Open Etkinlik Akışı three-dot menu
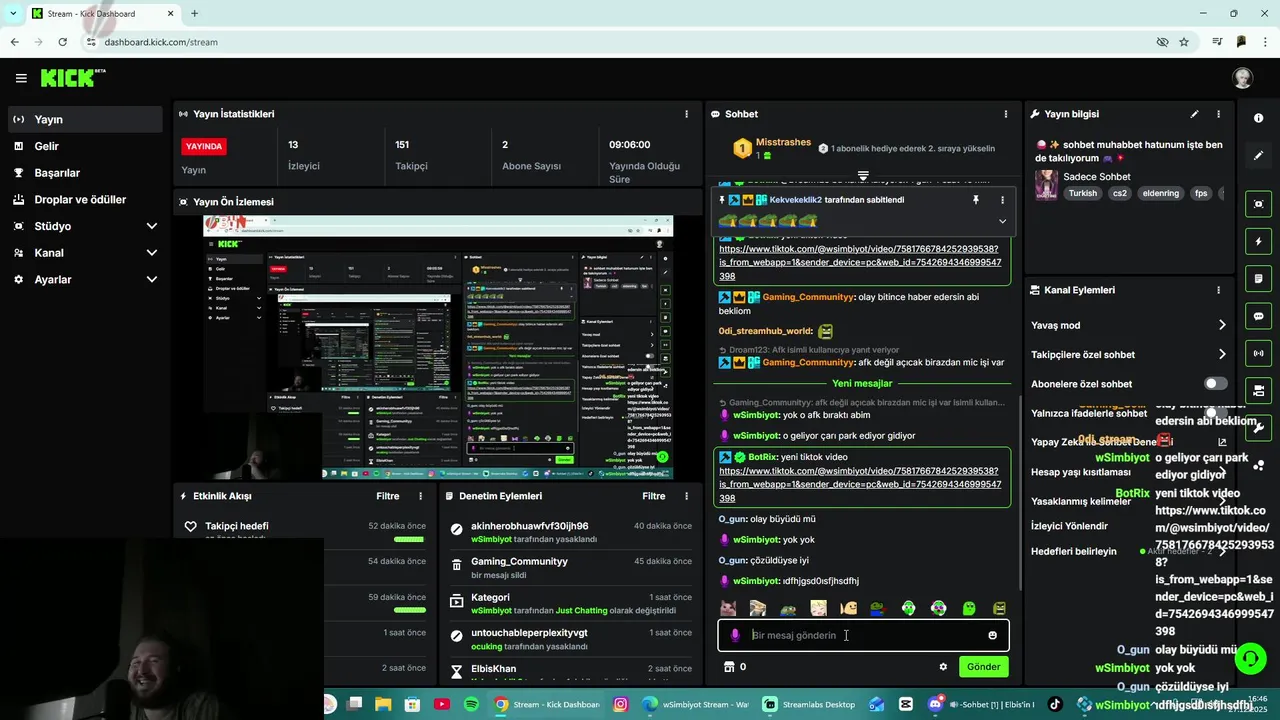This screenshot has width=1280, height=720. coord(420,496)
